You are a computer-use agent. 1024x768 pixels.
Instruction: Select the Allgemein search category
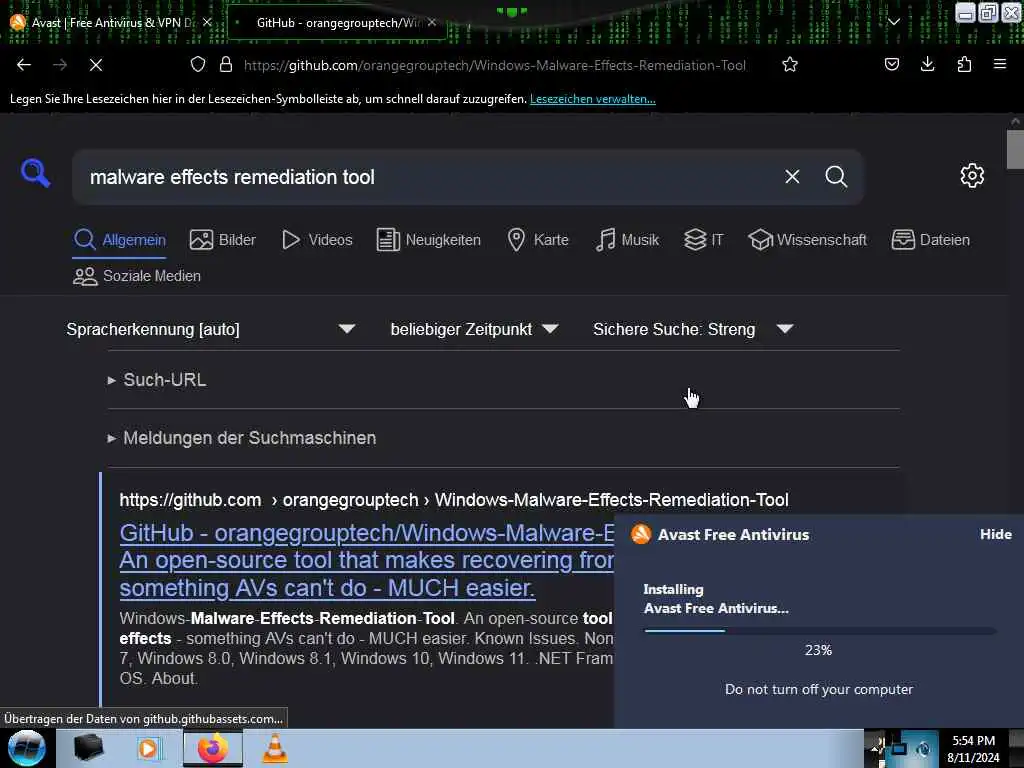[x=119, y=240]
